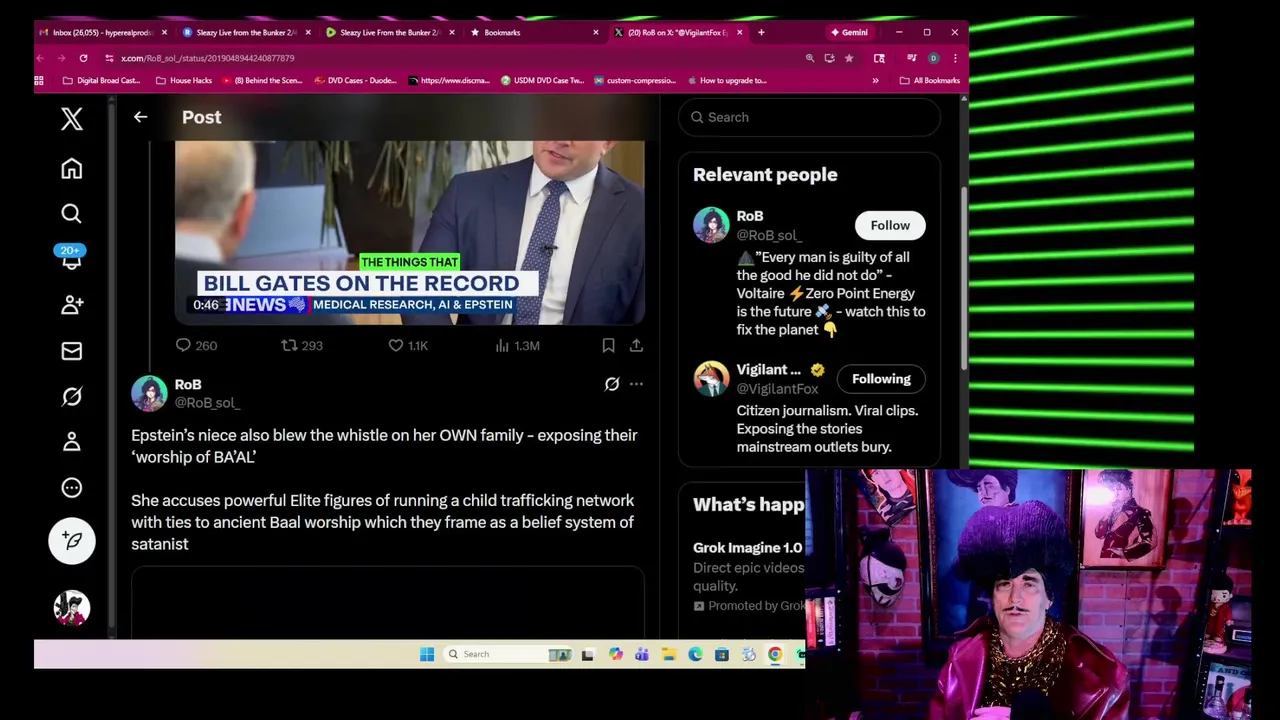
Task: Open Messages envelope icon
Action: pos(71,351)
